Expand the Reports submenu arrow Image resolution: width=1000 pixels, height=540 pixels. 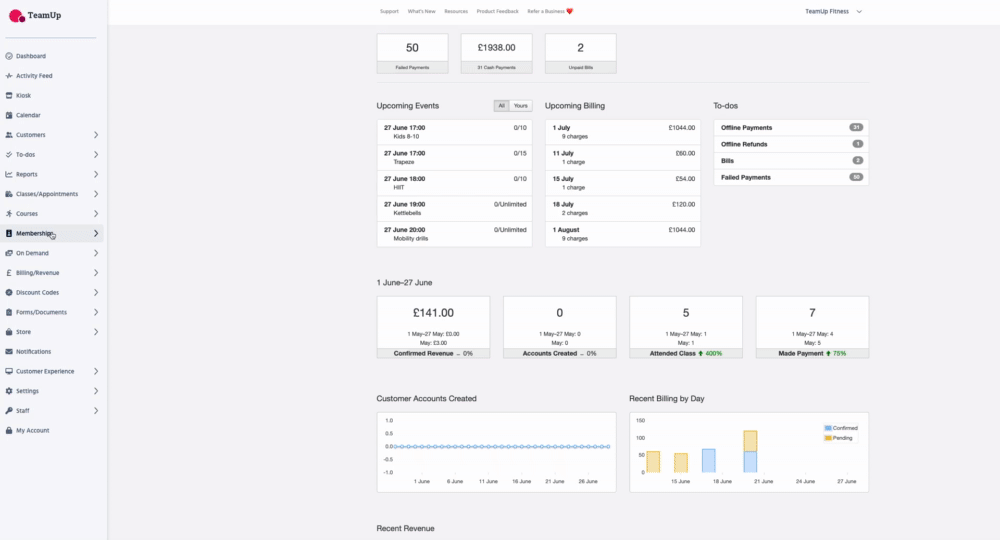[x=96, y=174]
